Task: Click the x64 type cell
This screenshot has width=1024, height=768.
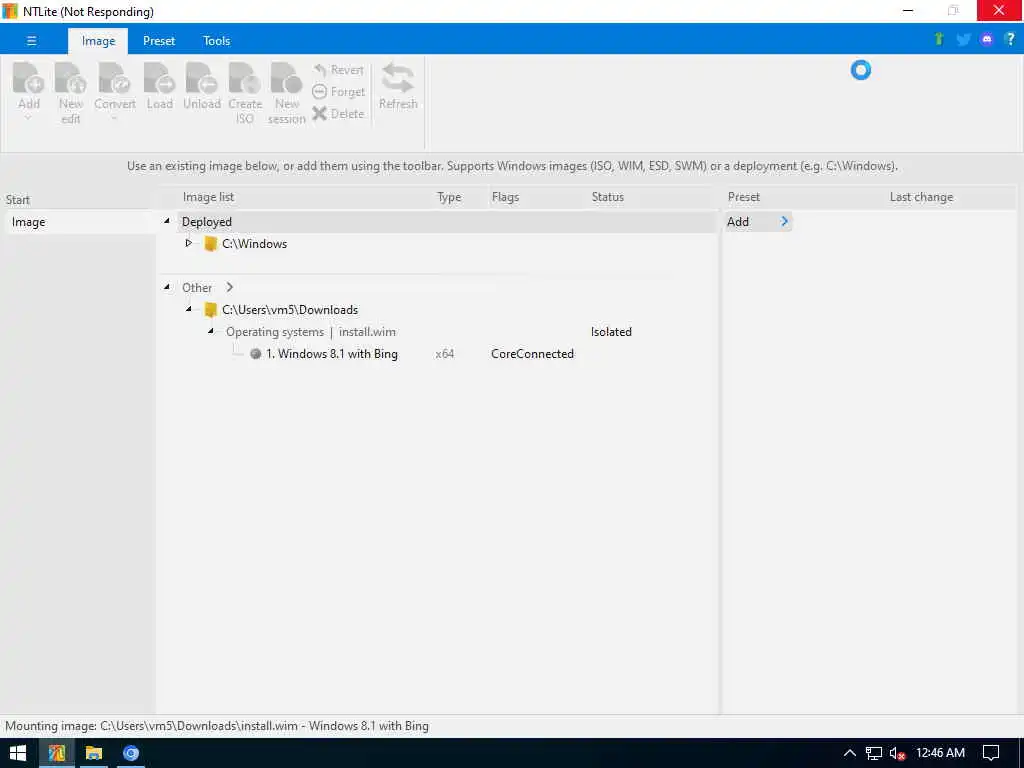Action: (x=445, y=354)
